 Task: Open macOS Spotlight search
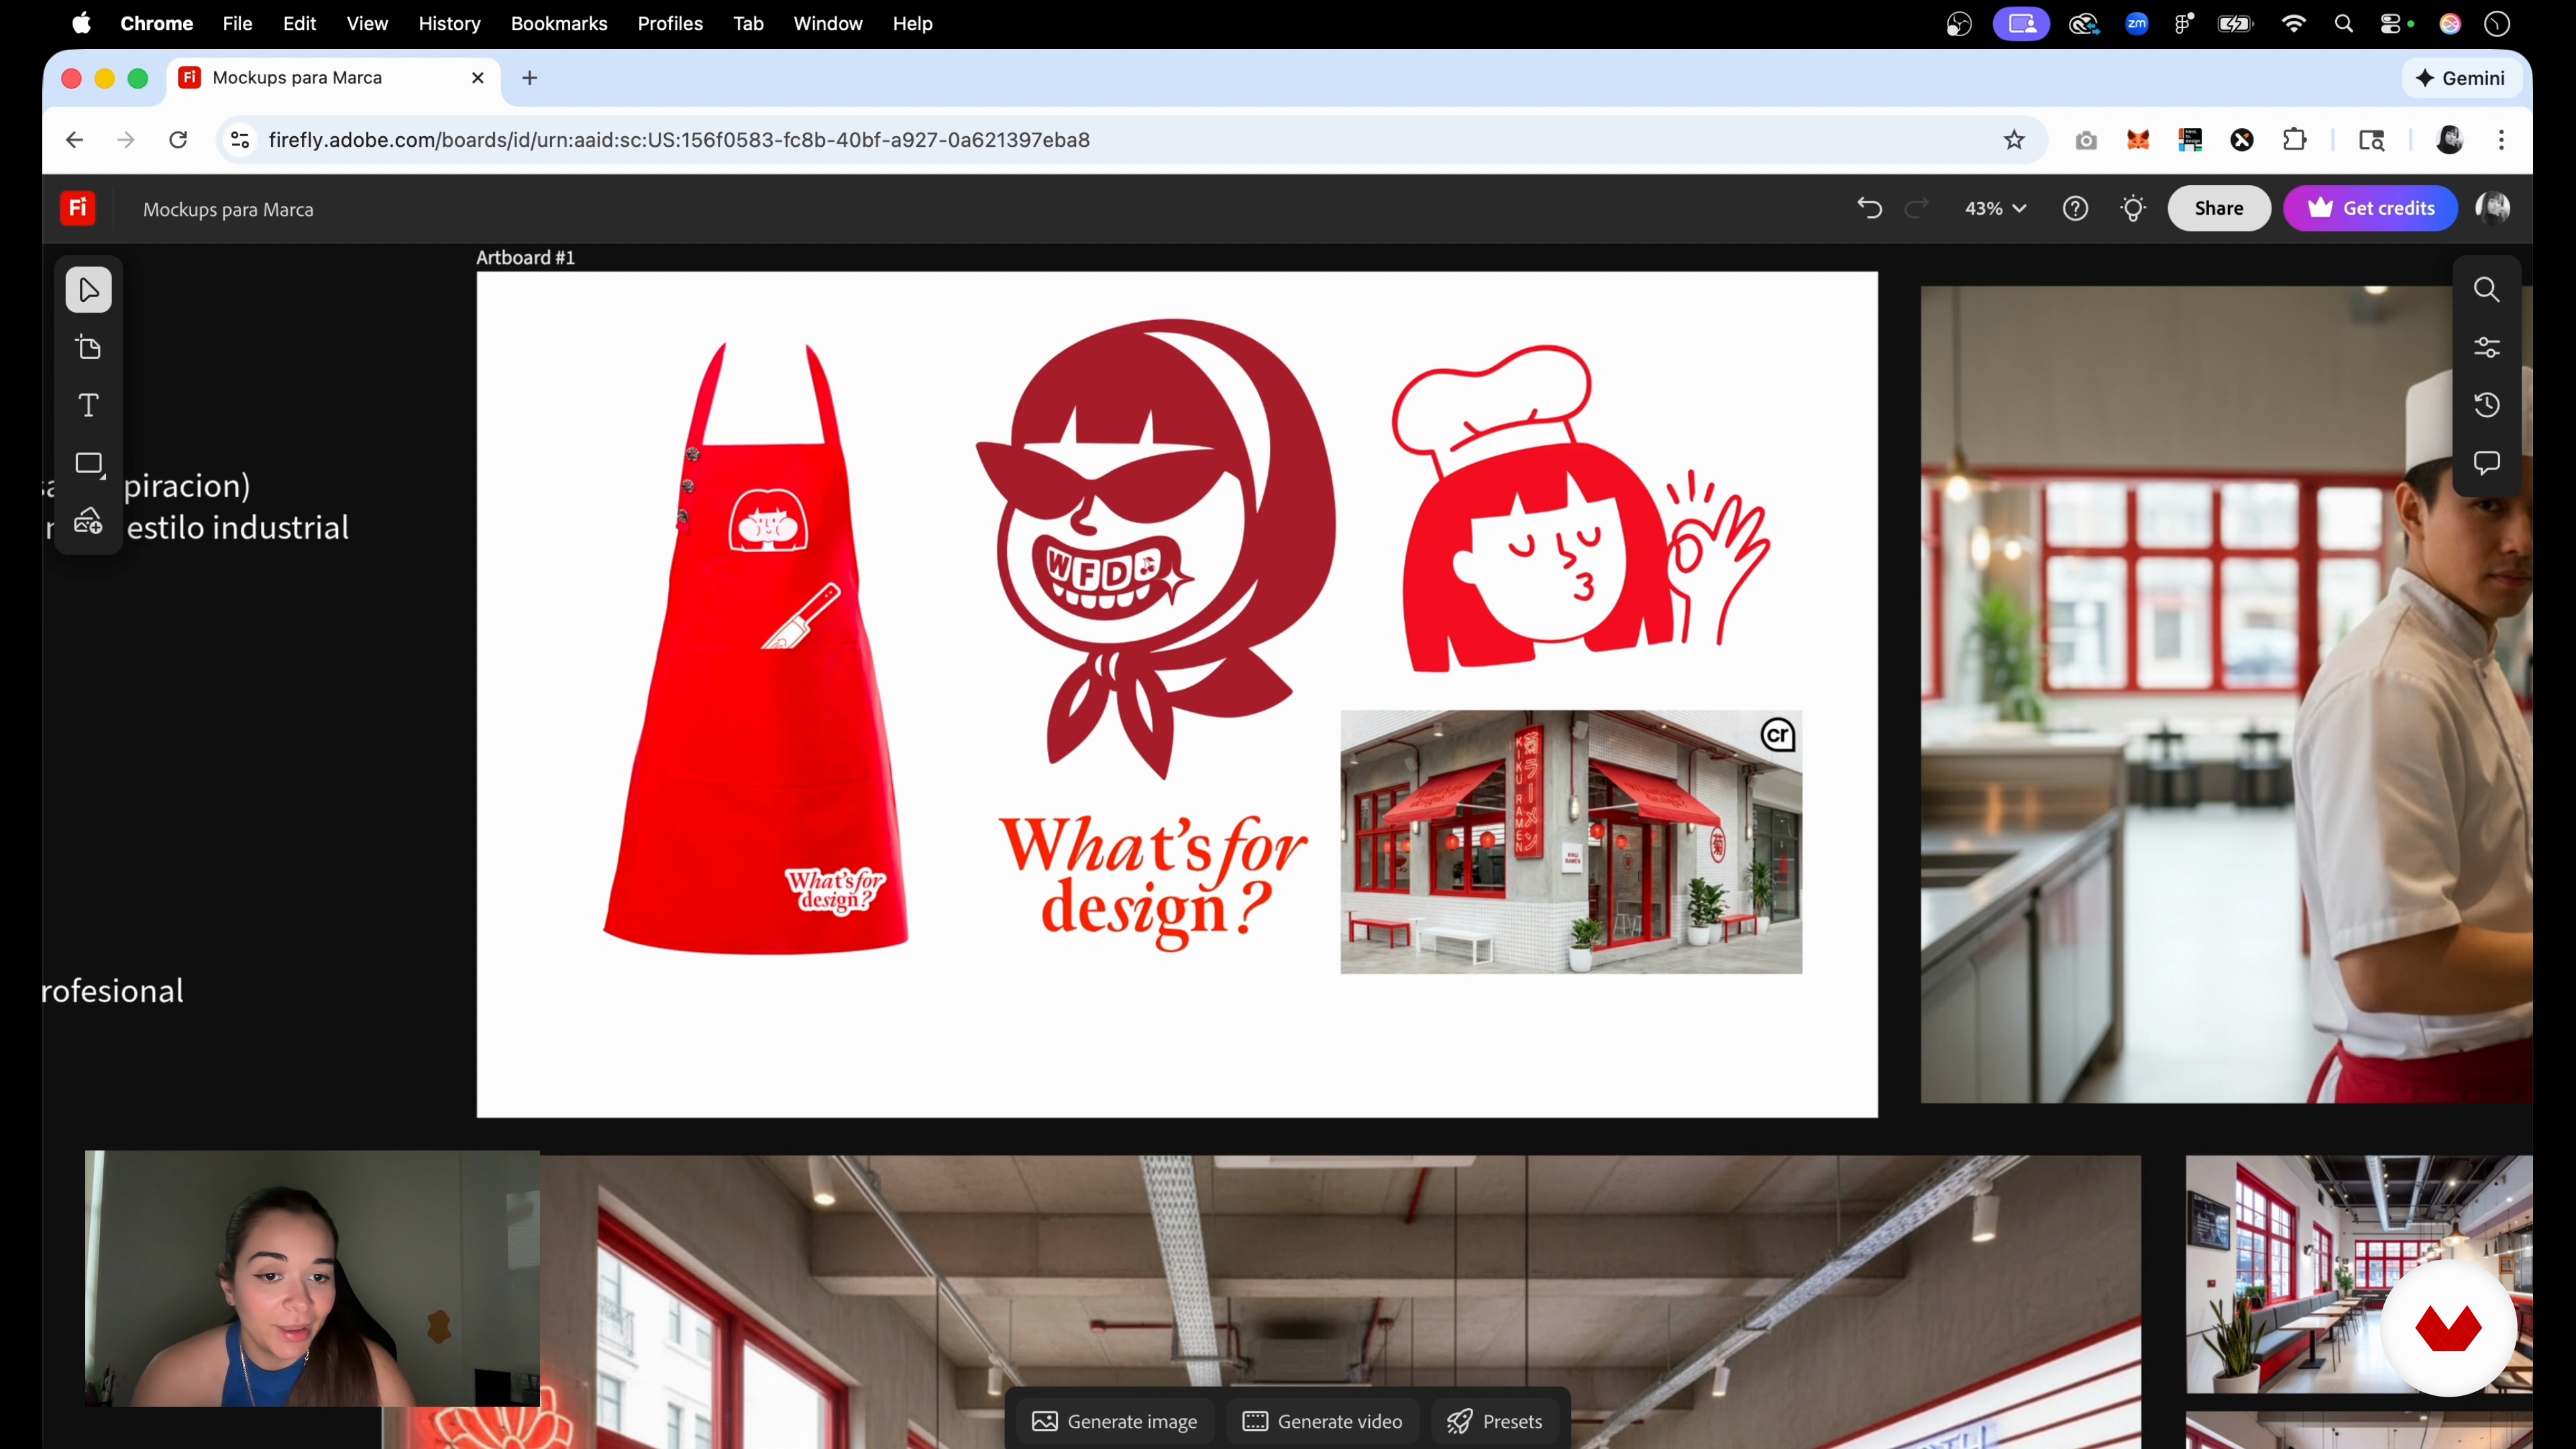2343,24
